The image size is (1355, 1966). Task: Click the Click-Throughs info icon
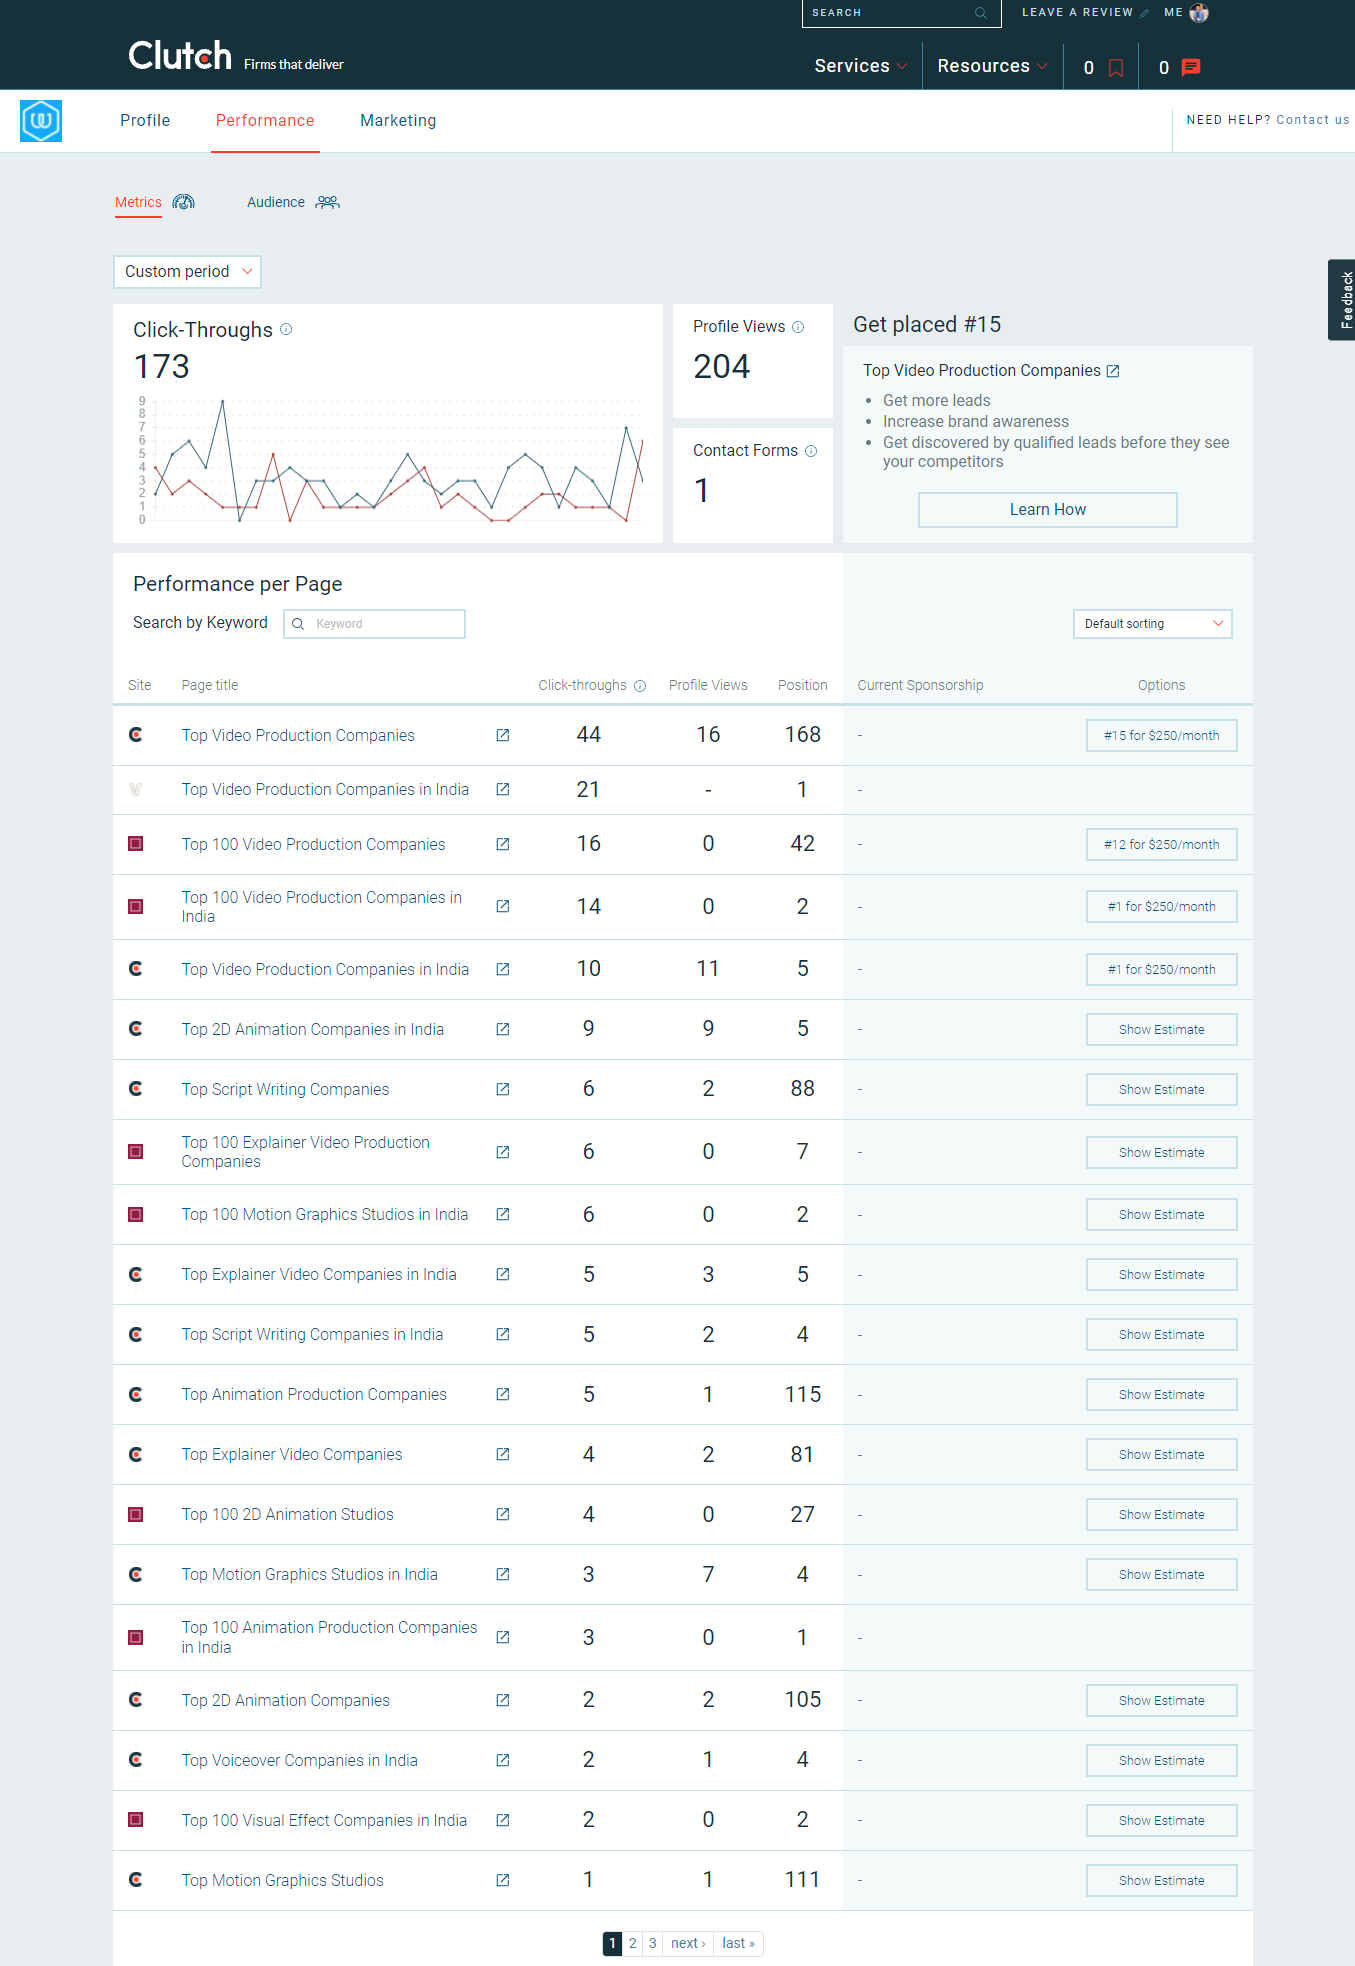click(x=286, y=329)
